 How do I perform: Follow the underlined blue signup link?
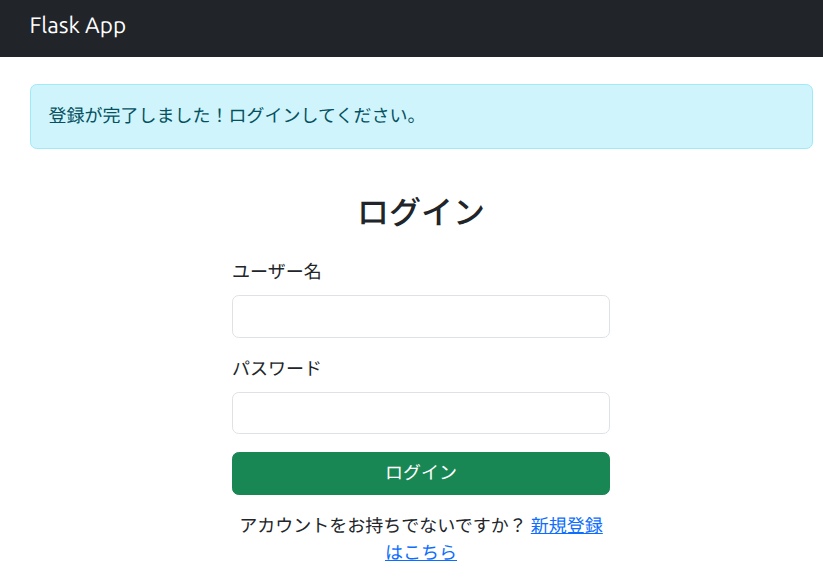click(x=566, y=526)
